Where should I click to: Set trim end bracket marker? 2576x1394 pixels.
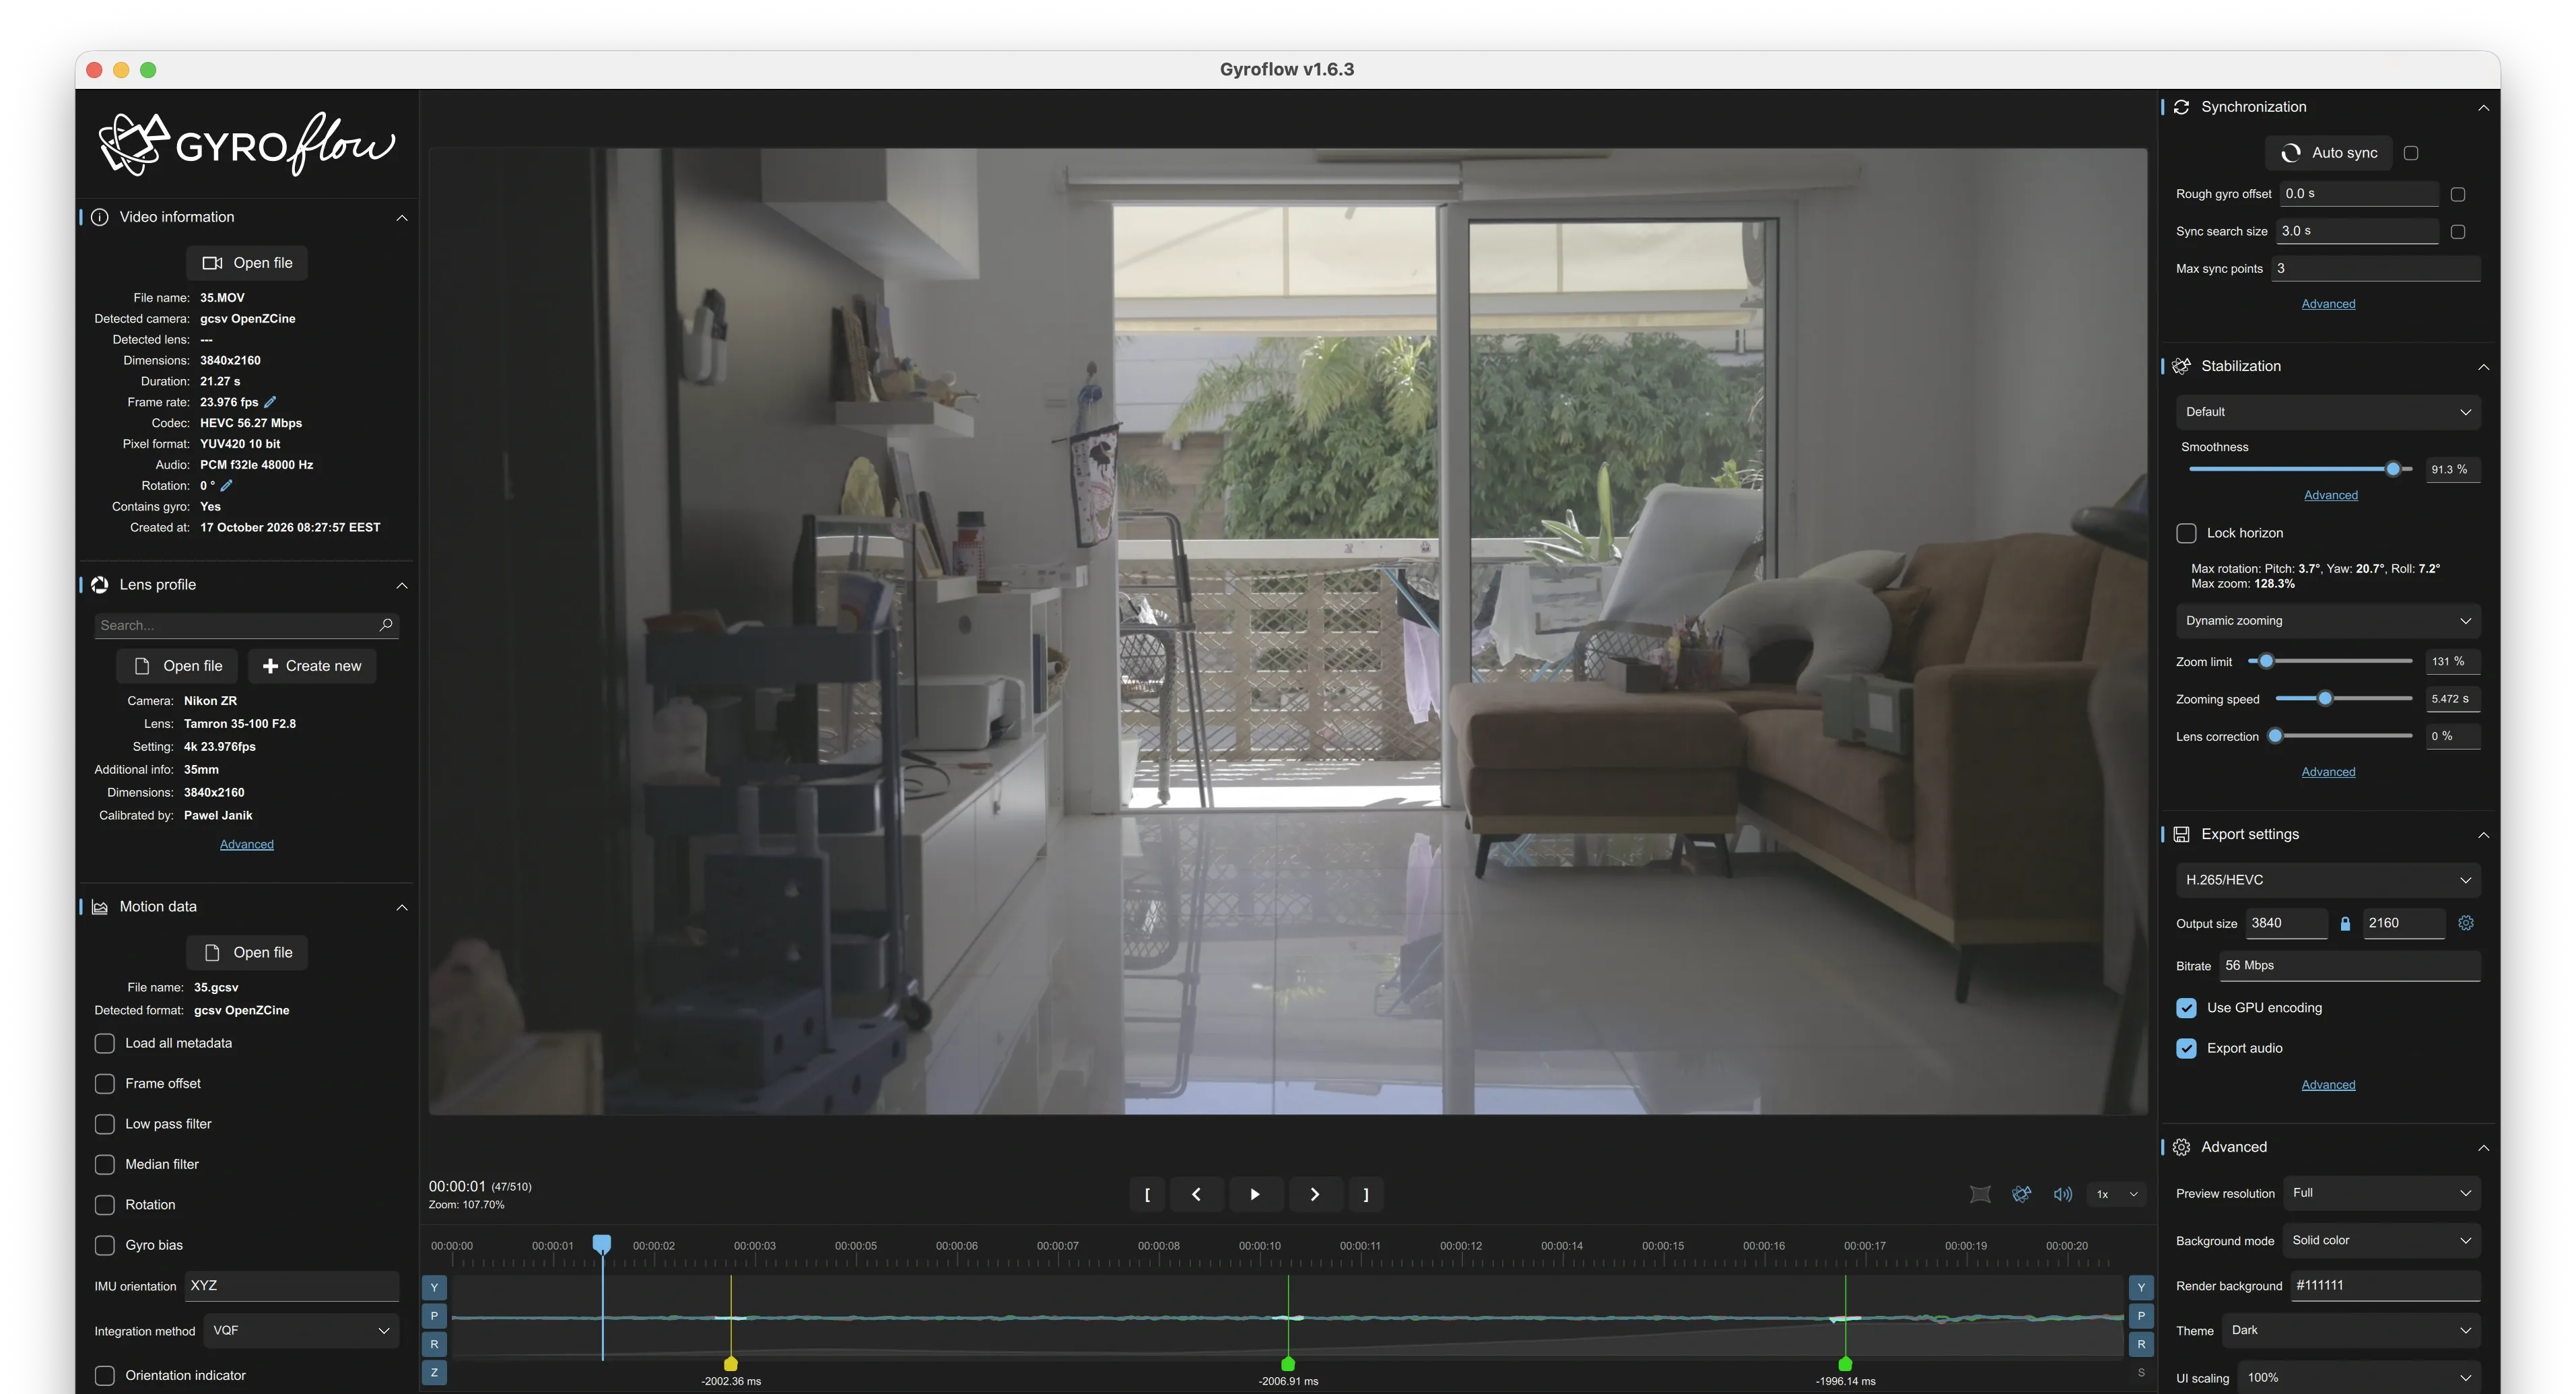pos(1366,1194)
